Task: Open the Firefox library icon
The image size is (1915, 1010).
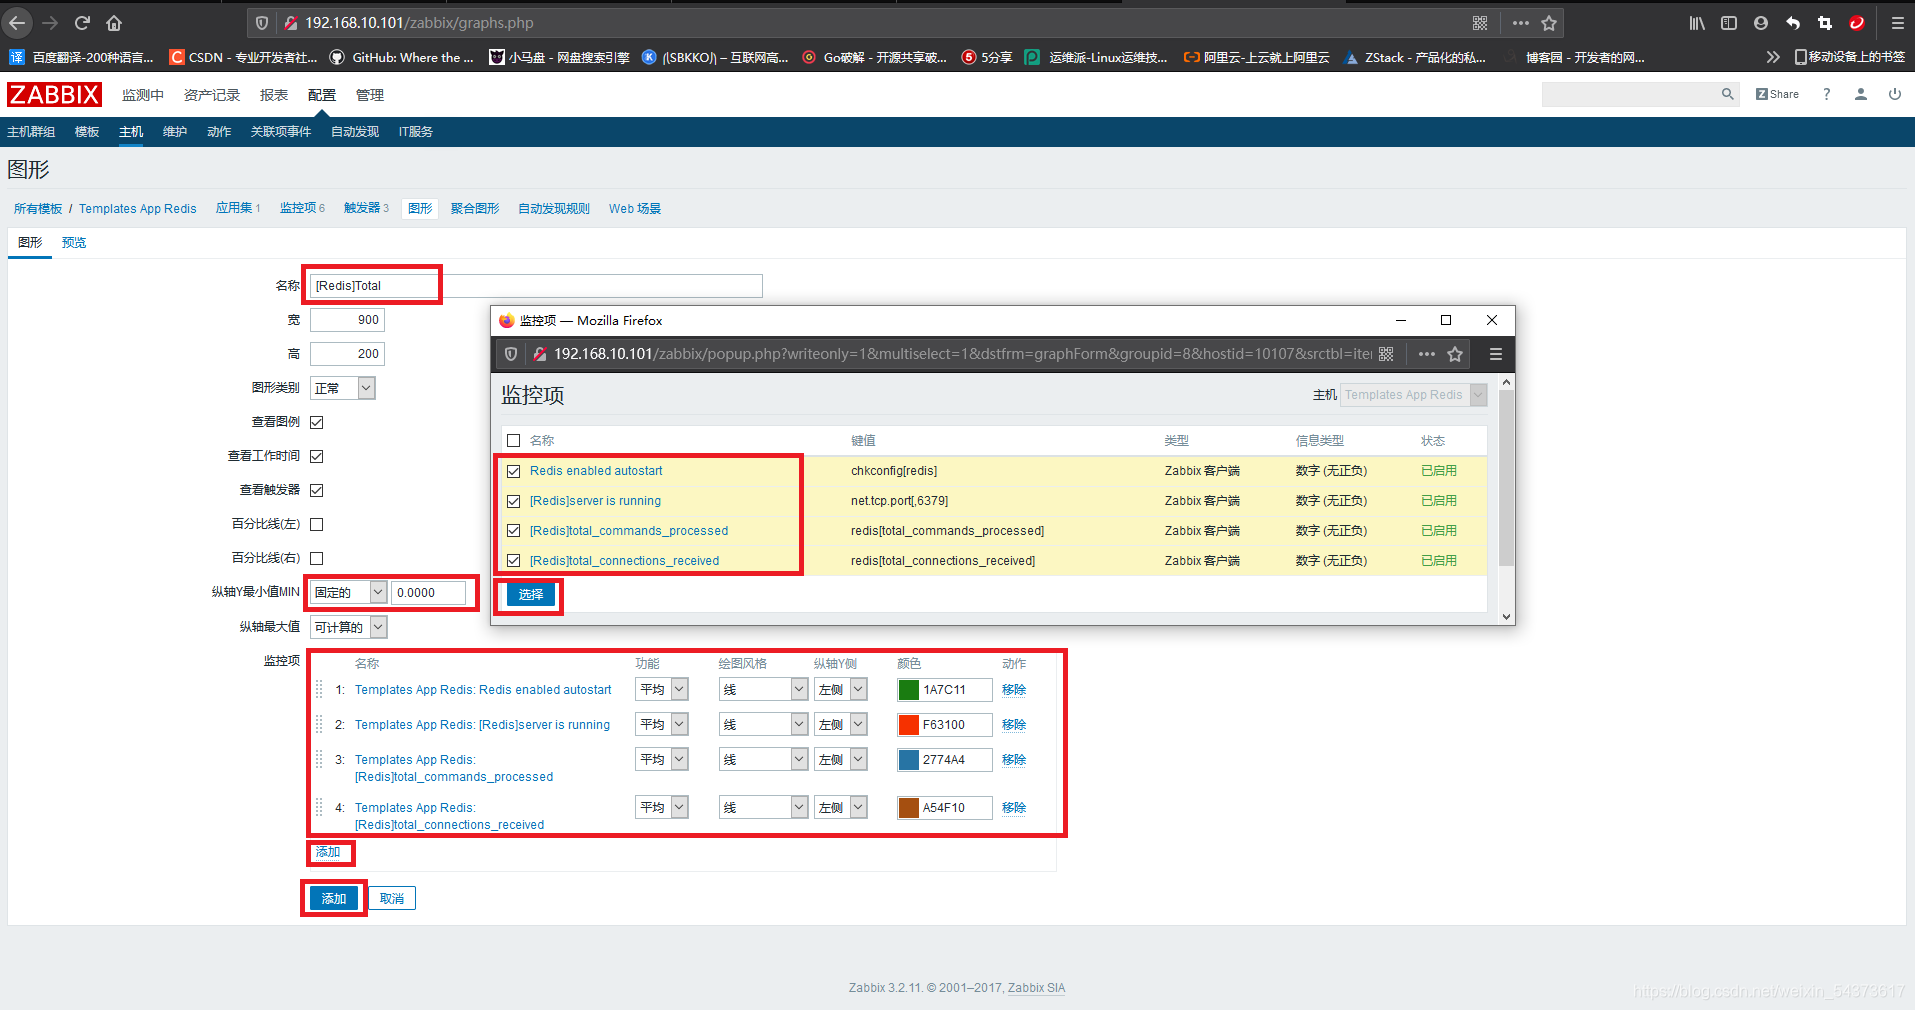Action: click(x=1697, y=22)
